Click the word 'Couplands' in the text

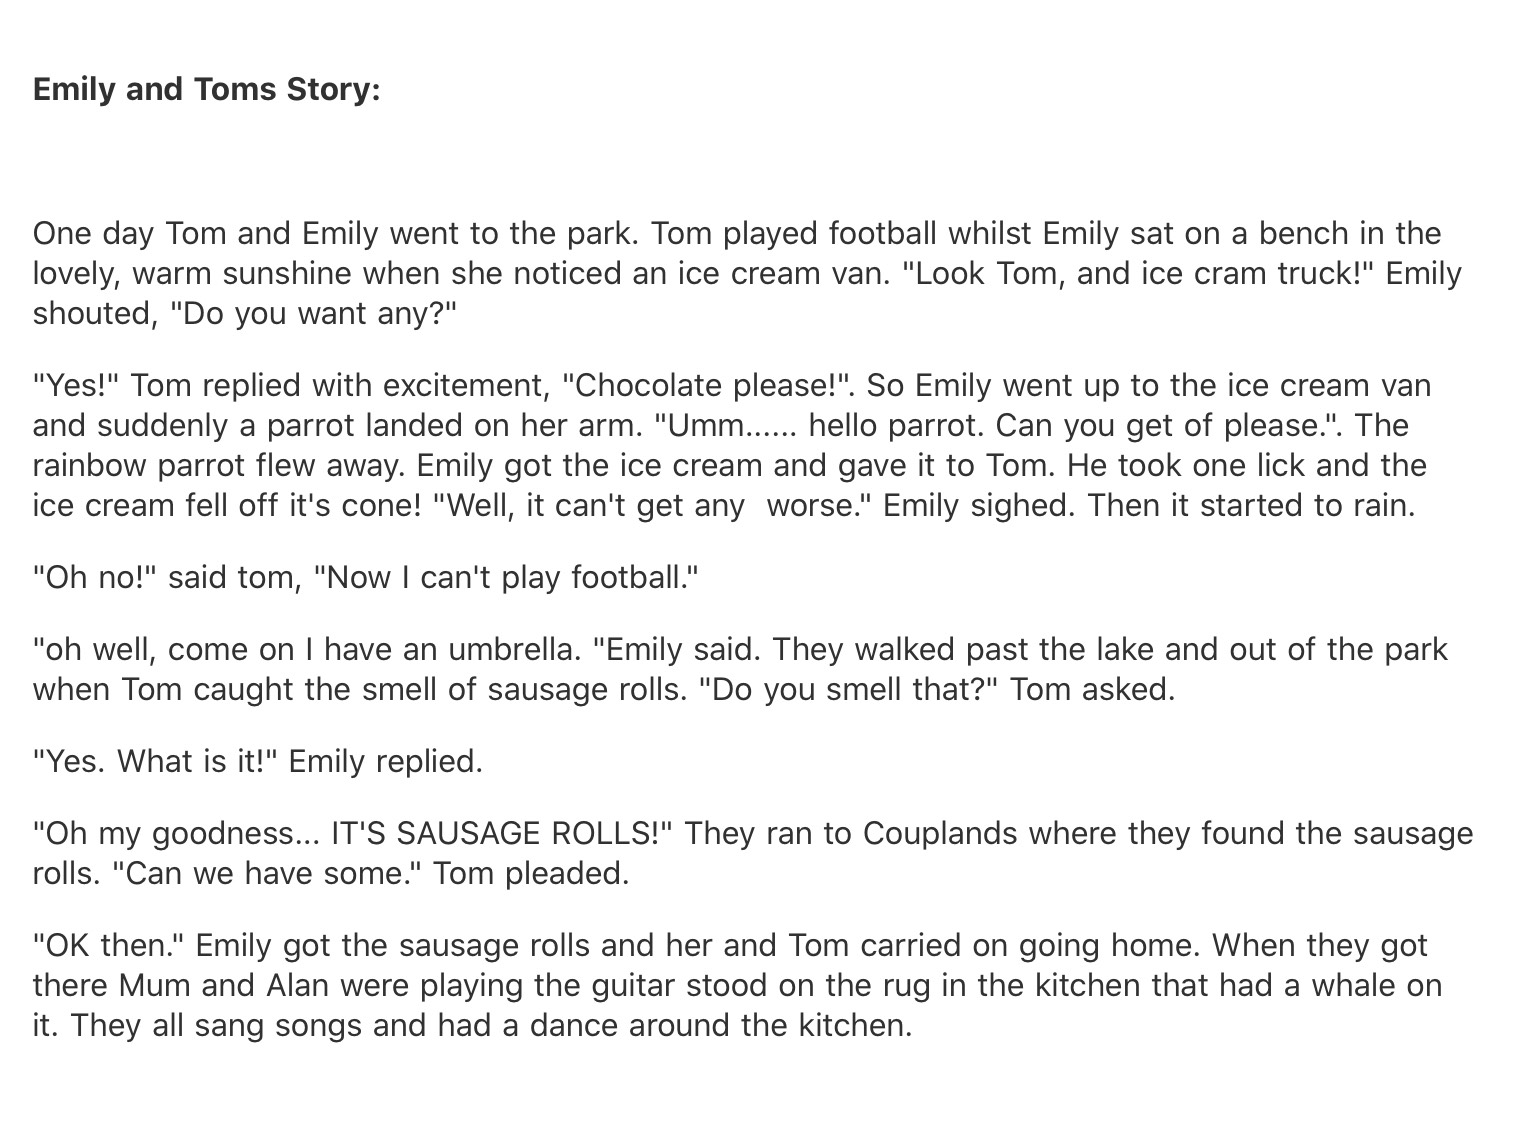point(938,833)
